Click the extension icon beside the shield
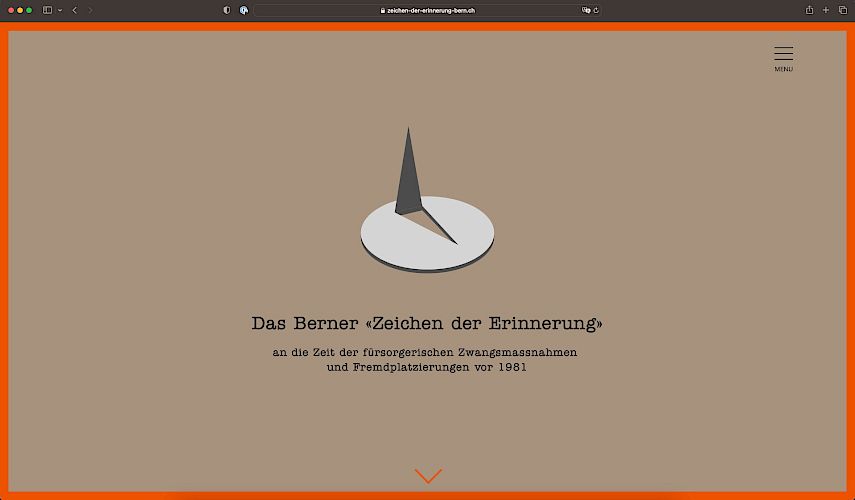The height and width of the screenshot is (500, 855). (x=244, y=10)
